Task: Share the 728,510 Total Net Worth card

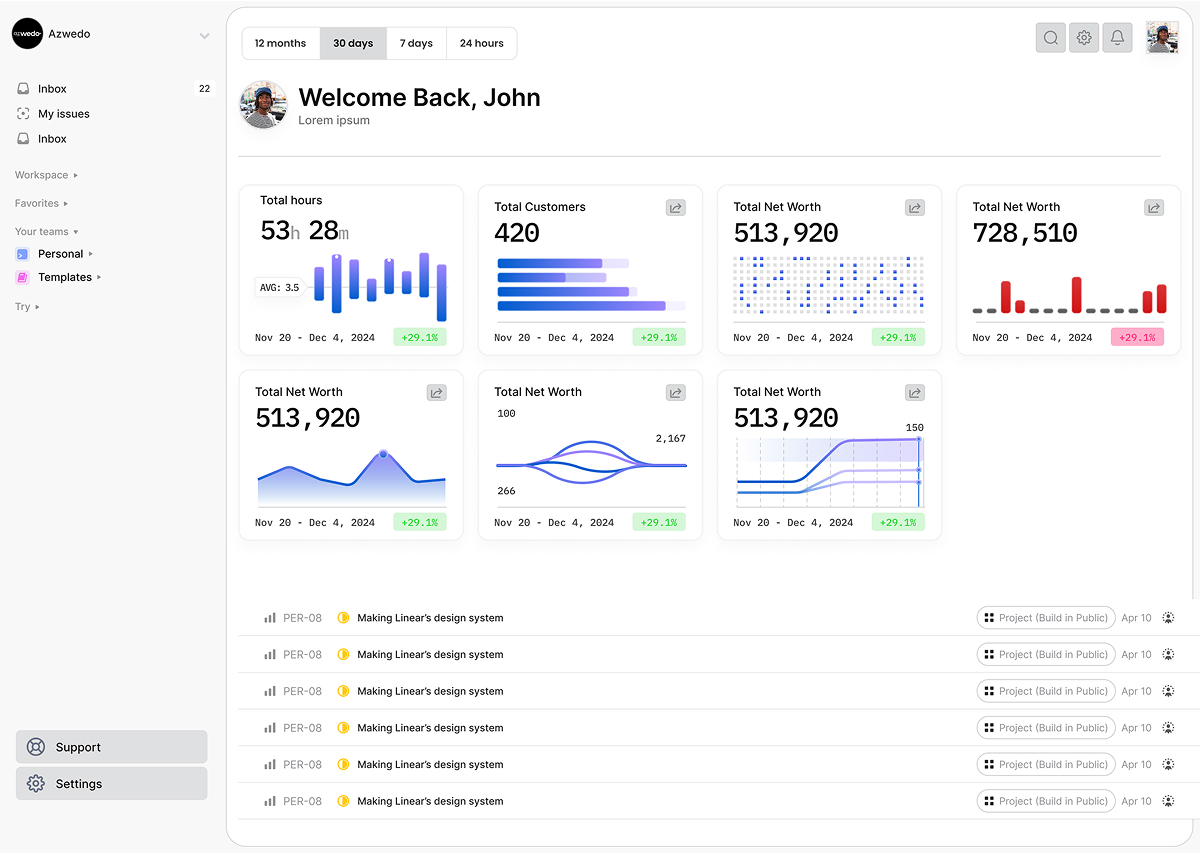Action: 1154,208
